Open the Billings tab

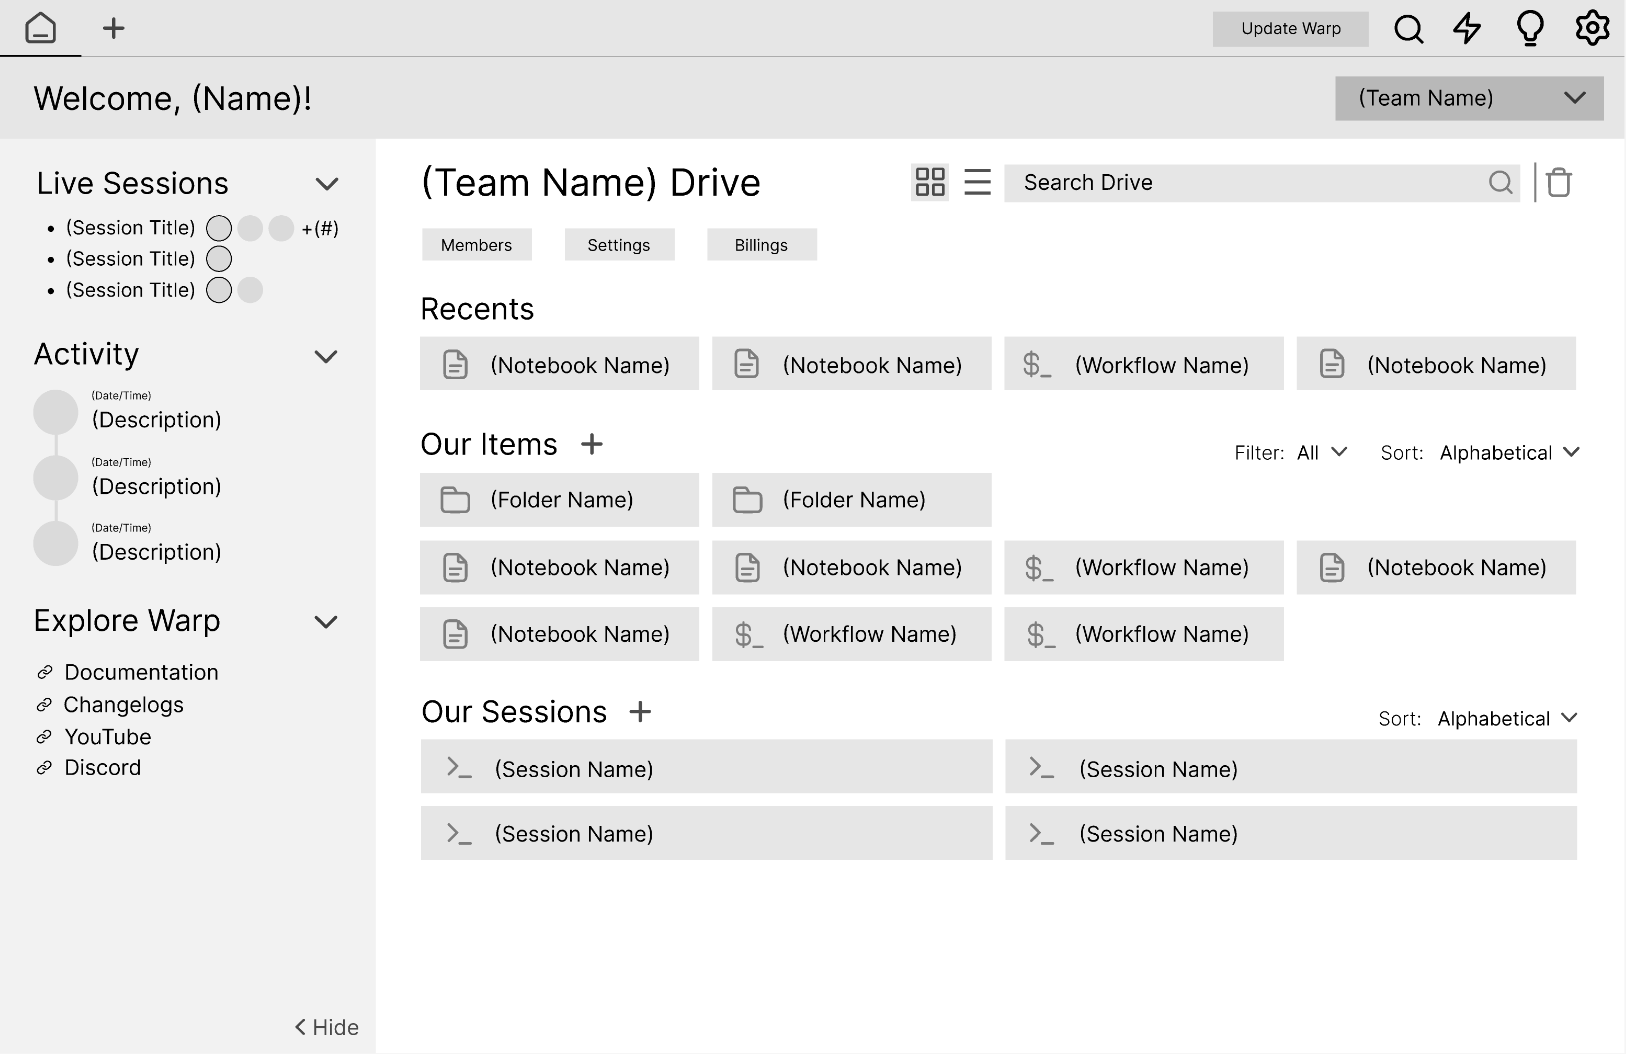pos(761,245)
